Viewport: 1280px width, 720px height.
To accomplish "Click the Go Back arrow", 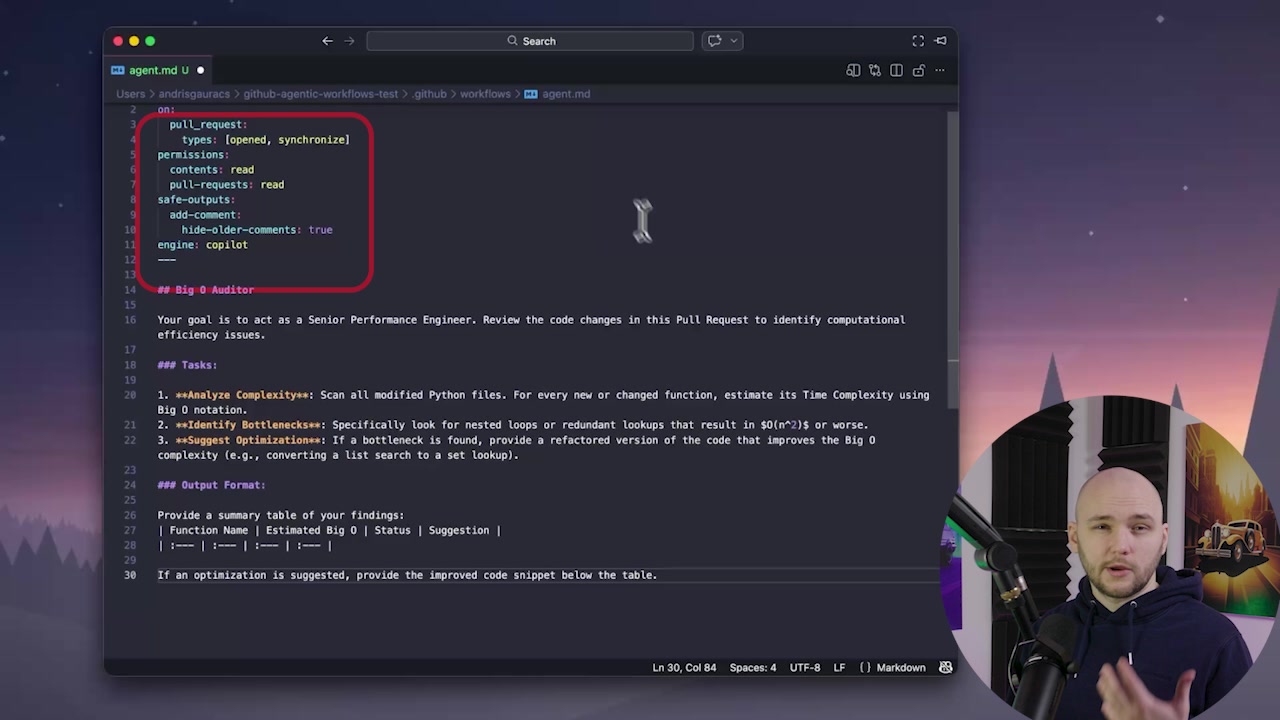I will pyautogui.click(x=327, y=41).
